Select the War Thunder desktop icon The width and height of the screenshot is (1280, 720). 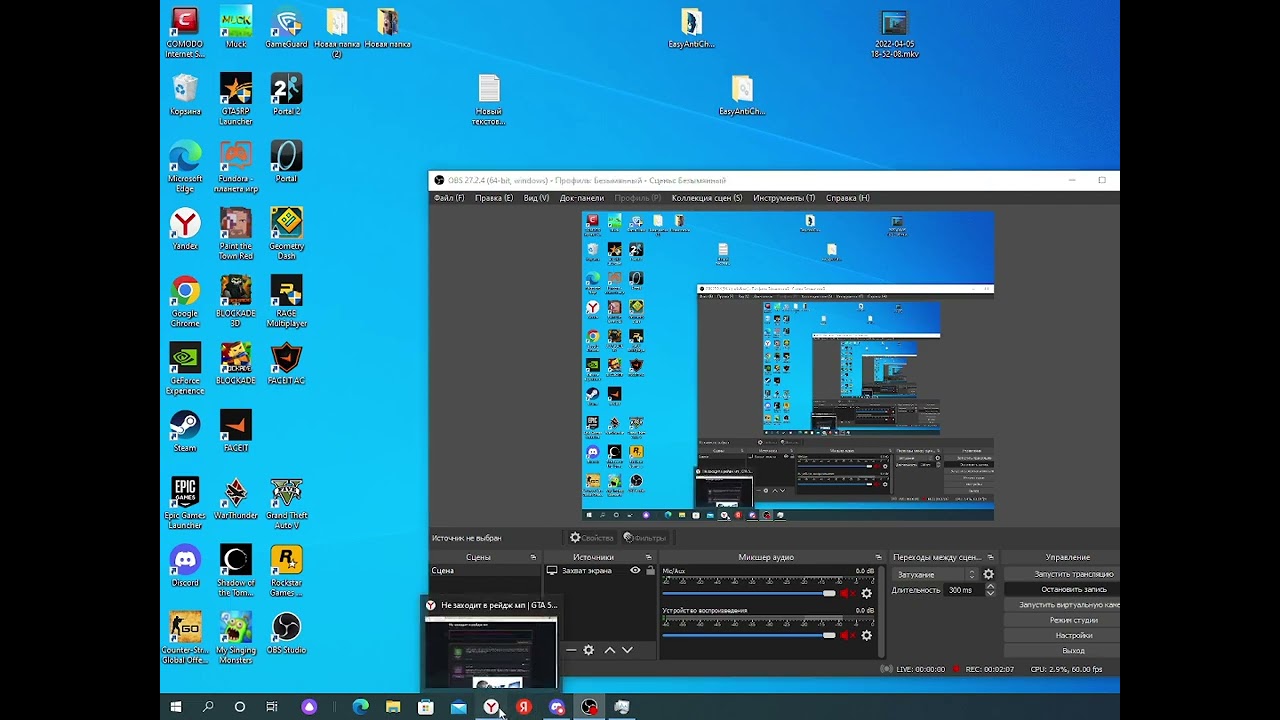(x=236, y=498)
